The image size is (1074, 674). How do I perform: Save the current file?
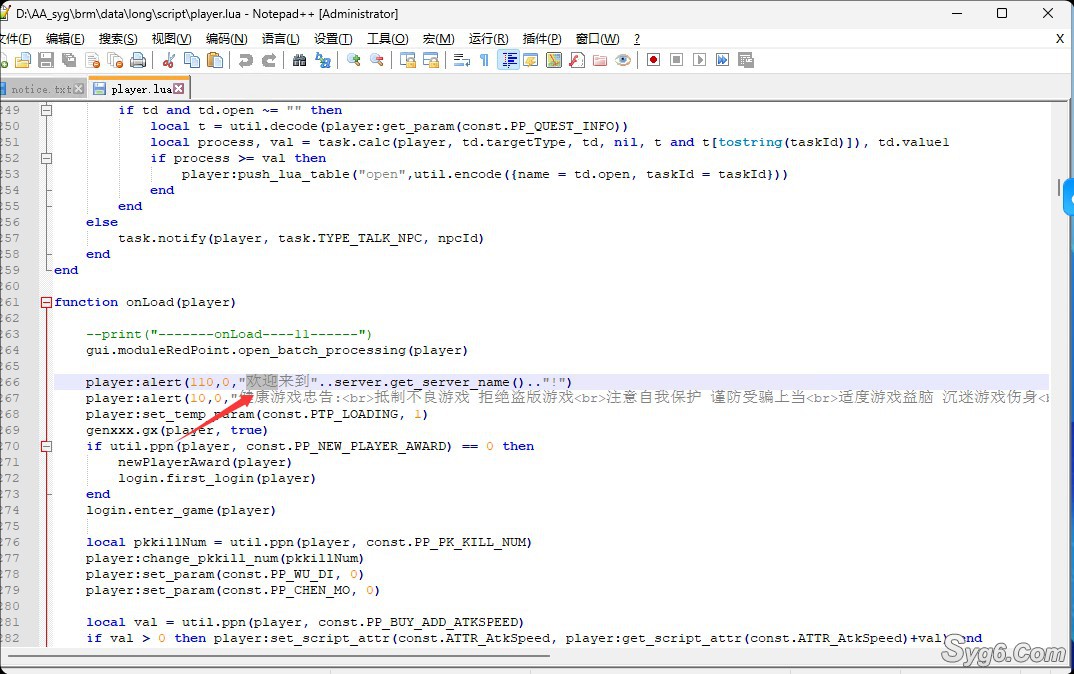coord(46,60)
